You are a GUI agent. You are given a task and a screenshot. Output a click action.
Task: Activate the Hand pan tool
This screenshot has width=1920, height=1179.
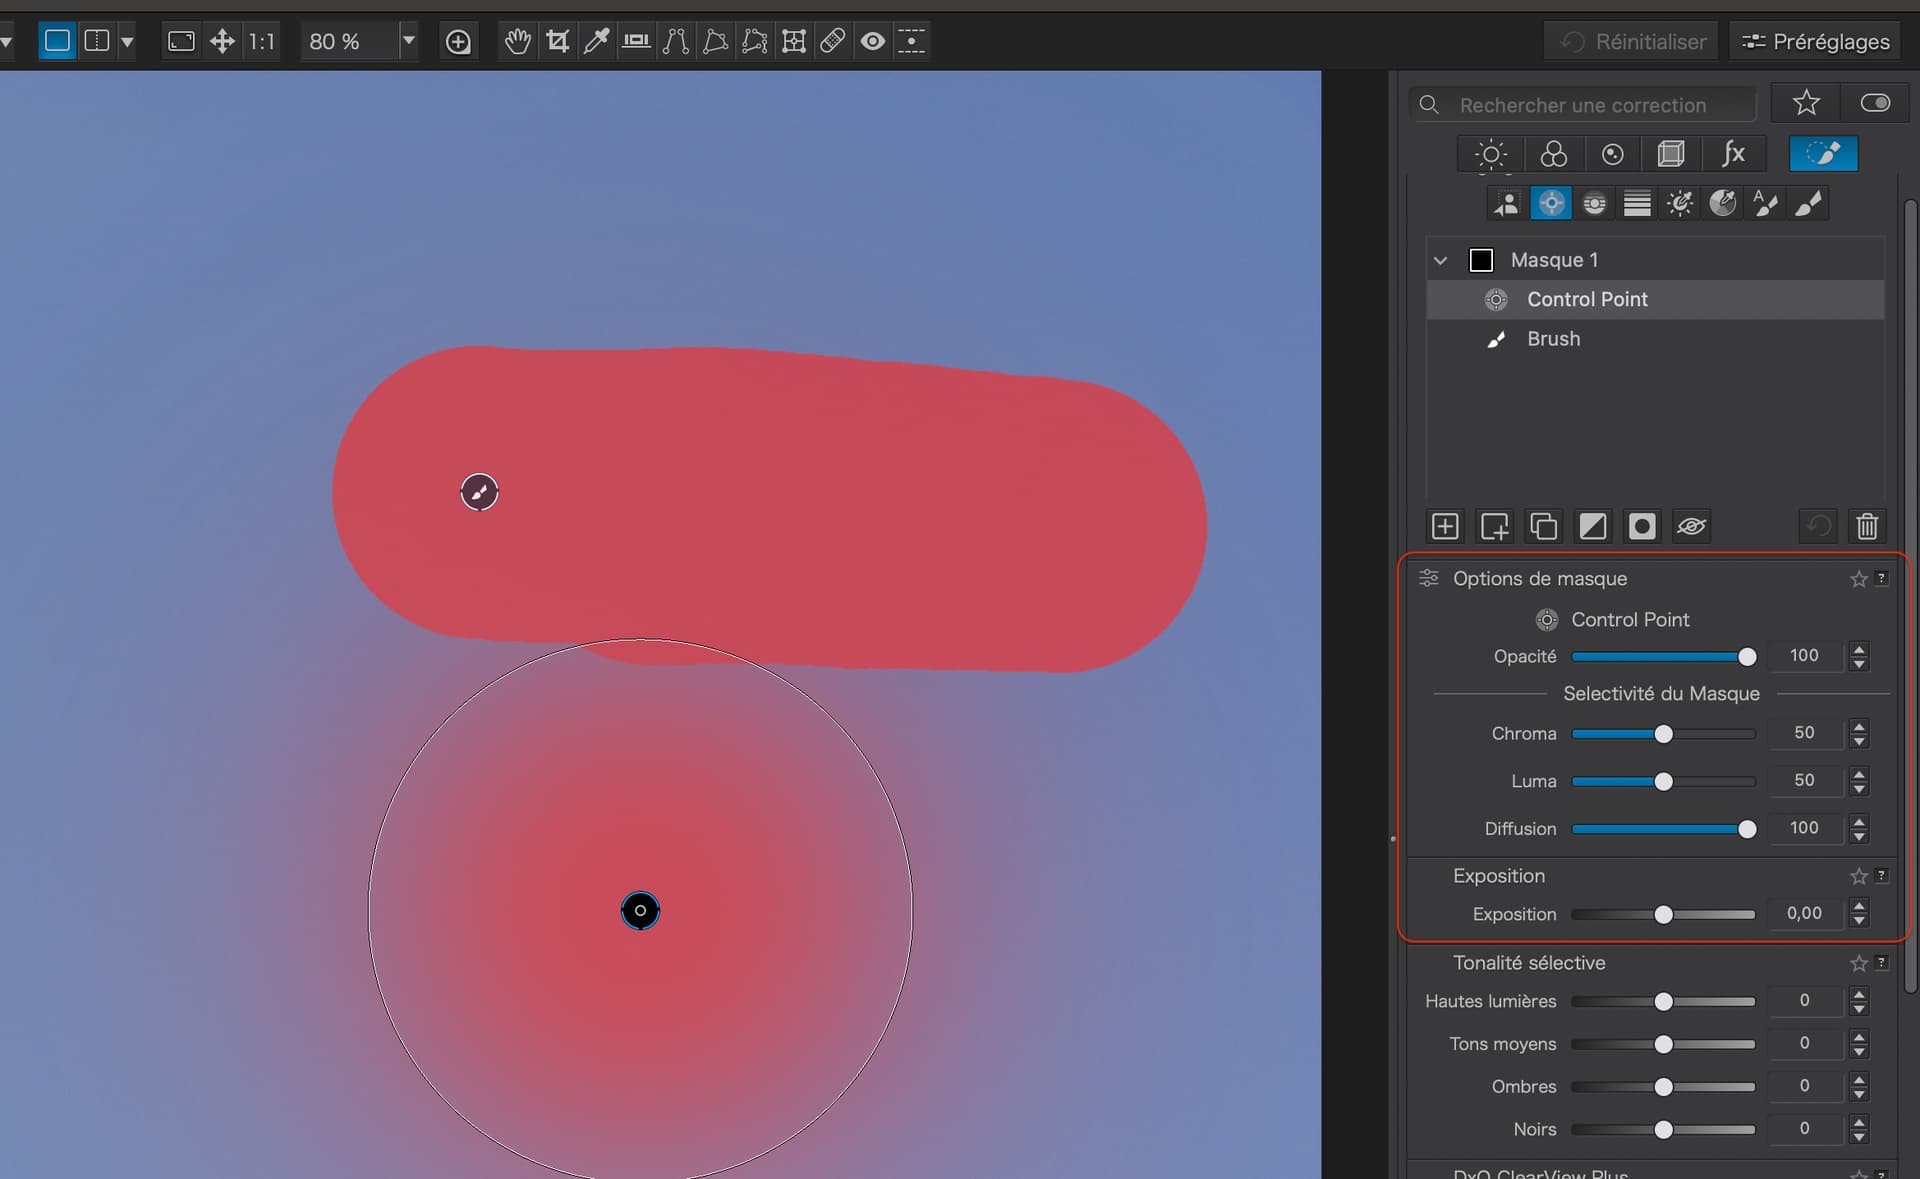point(517,41)
